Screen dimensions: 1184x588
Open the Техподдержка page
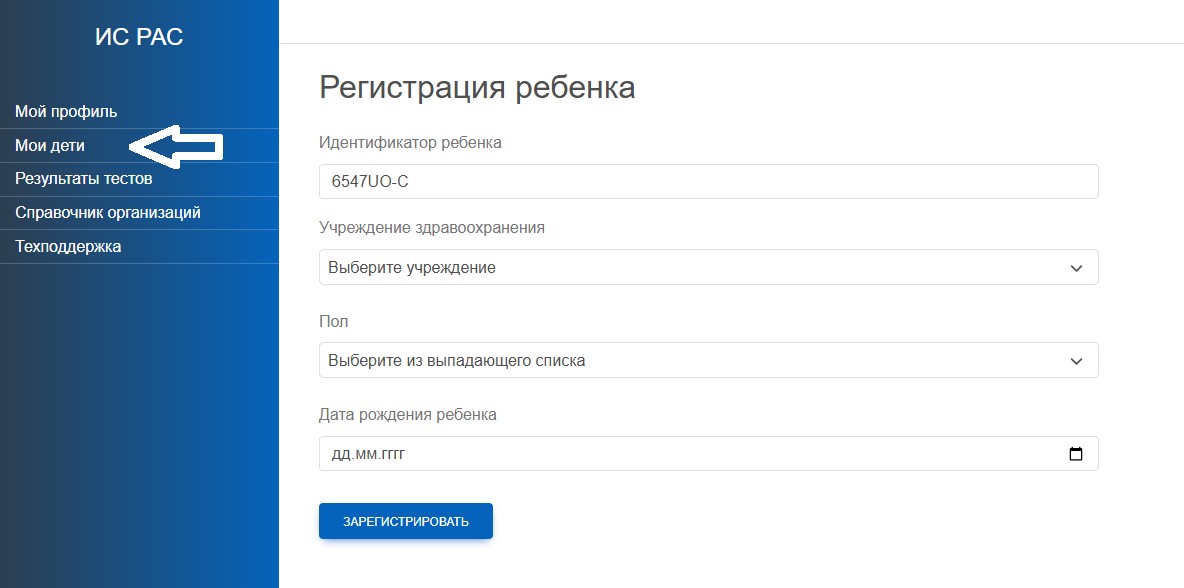pyautogui.click(x=68, y=246)
